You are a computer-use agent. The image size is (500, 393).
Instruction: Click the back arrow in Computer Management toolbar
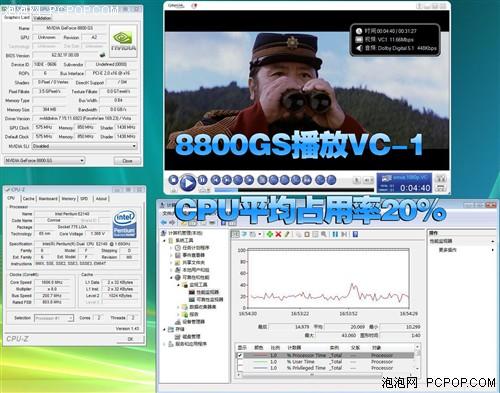click(164, 222)
